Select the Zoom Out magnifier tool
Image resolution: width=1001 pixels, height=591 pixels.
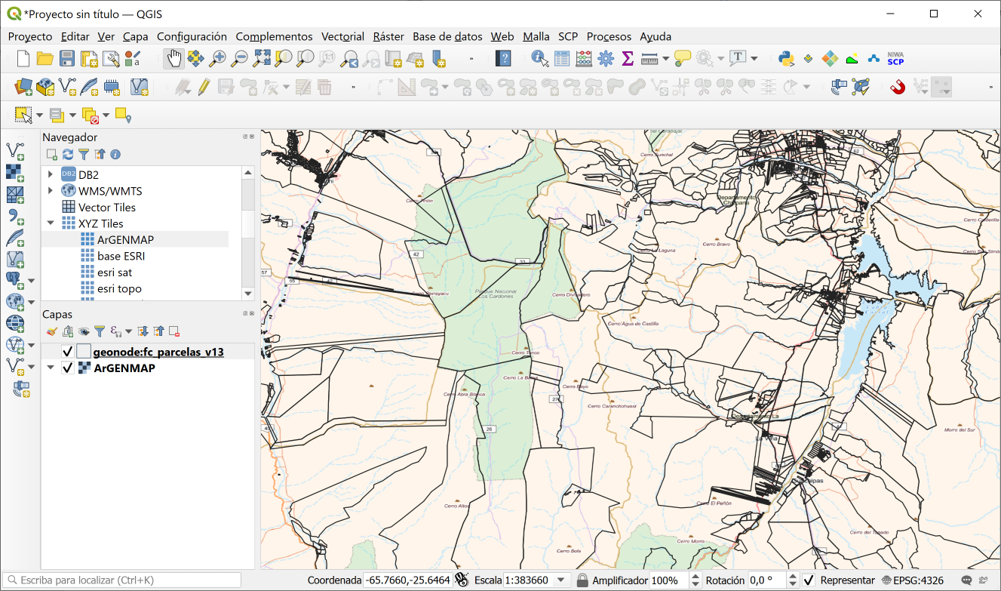(239, 59)
